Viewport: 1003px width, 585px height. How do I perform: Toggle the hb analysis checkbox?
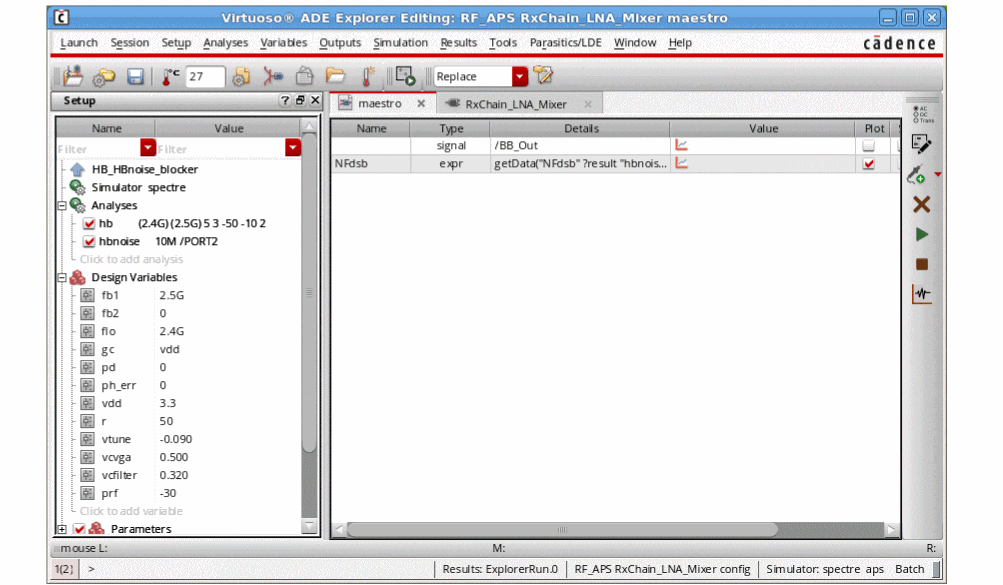tap(89, 224)
